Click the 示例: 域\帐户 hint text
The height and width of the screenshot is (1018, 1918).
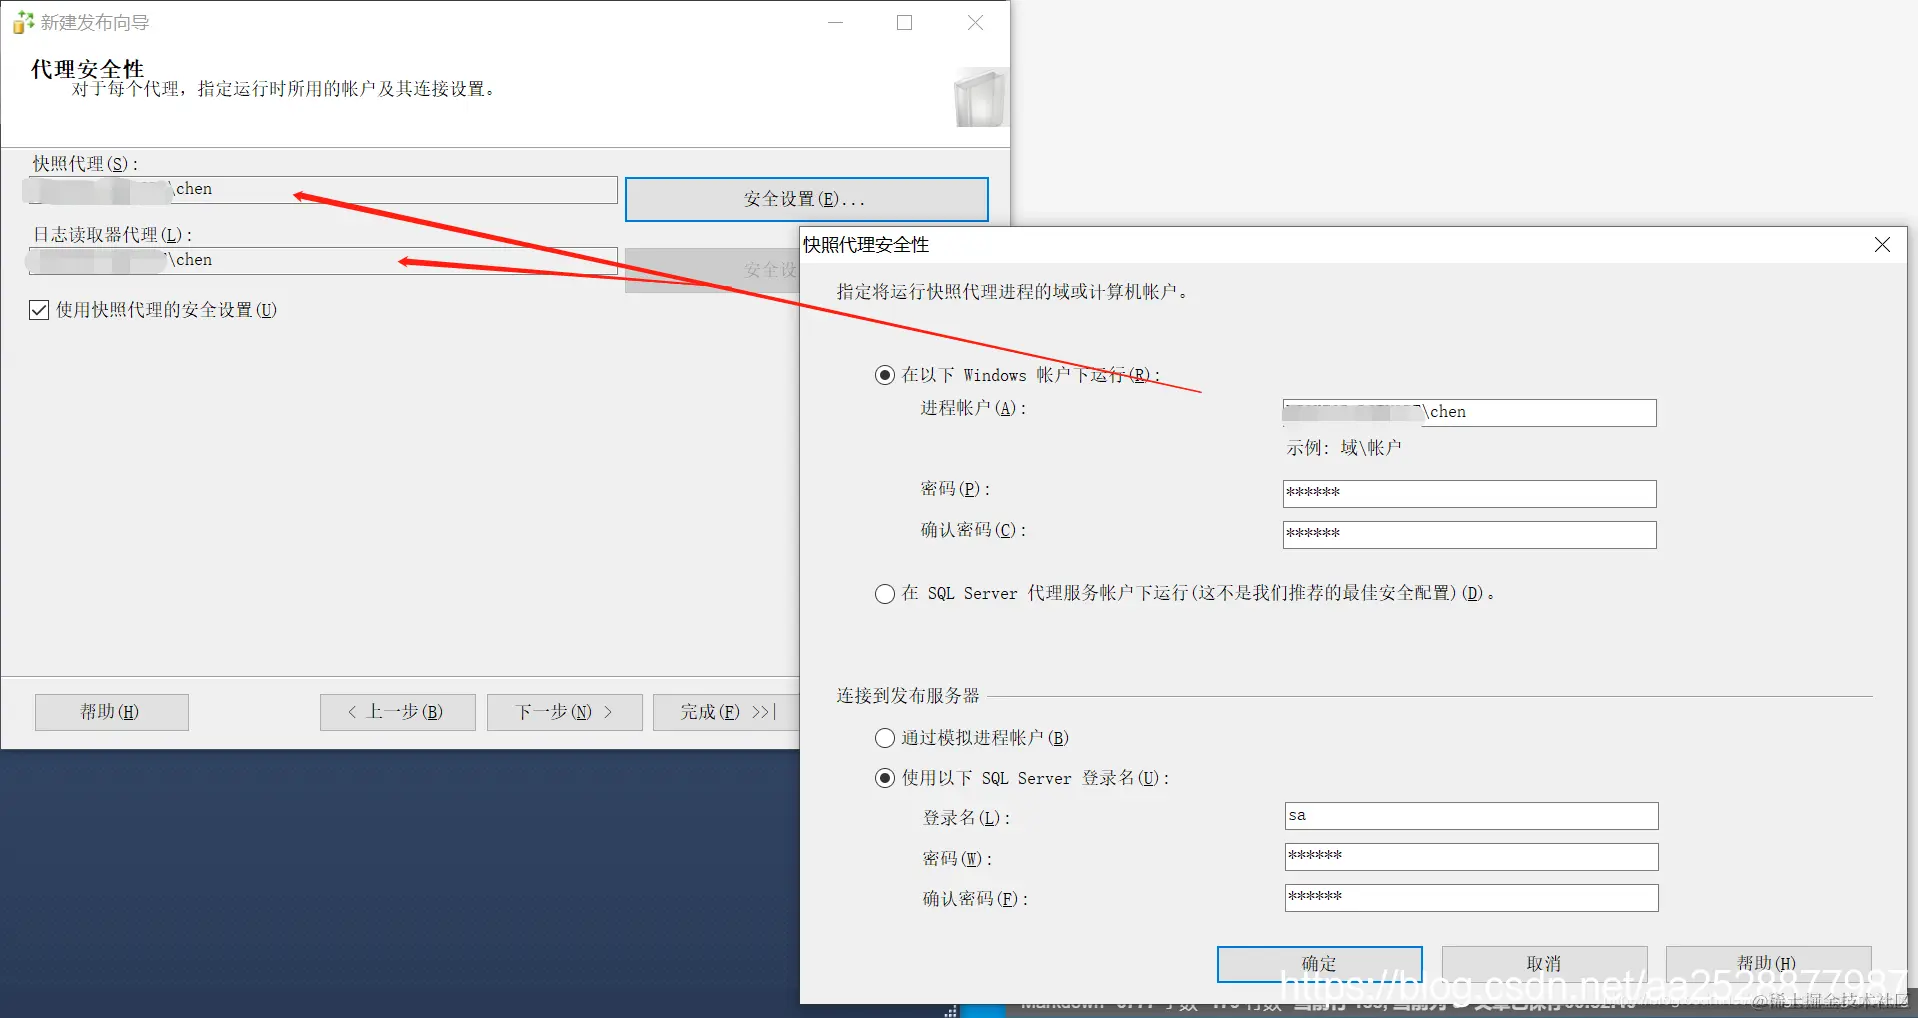1343,448
